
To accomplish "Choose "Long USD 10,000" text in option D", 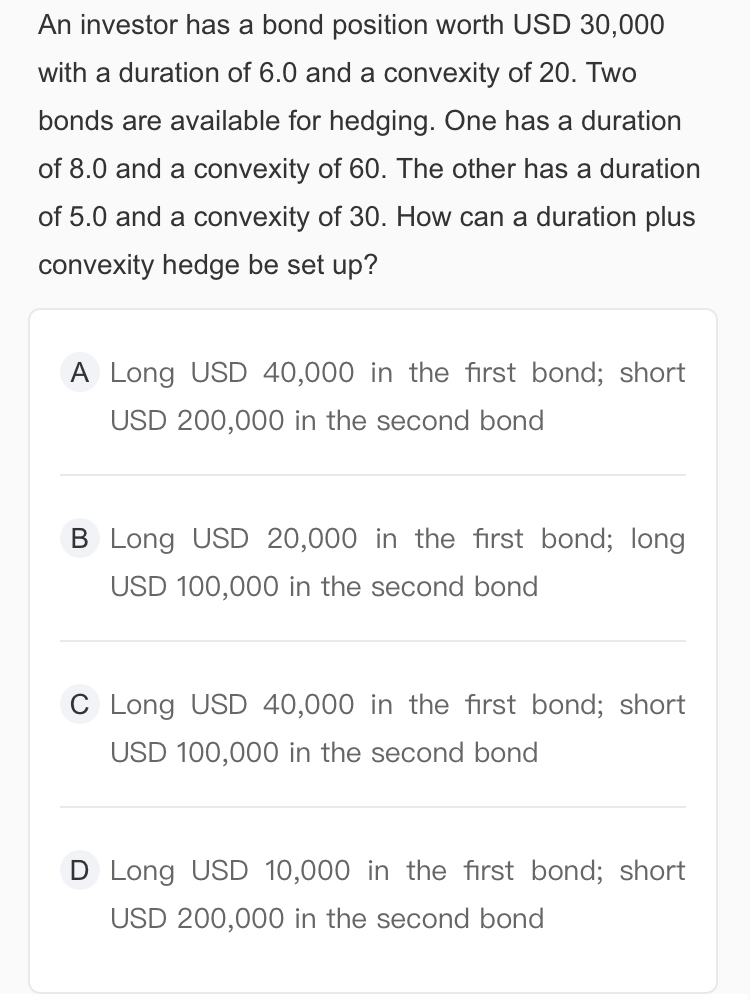I will click(230, 871).
